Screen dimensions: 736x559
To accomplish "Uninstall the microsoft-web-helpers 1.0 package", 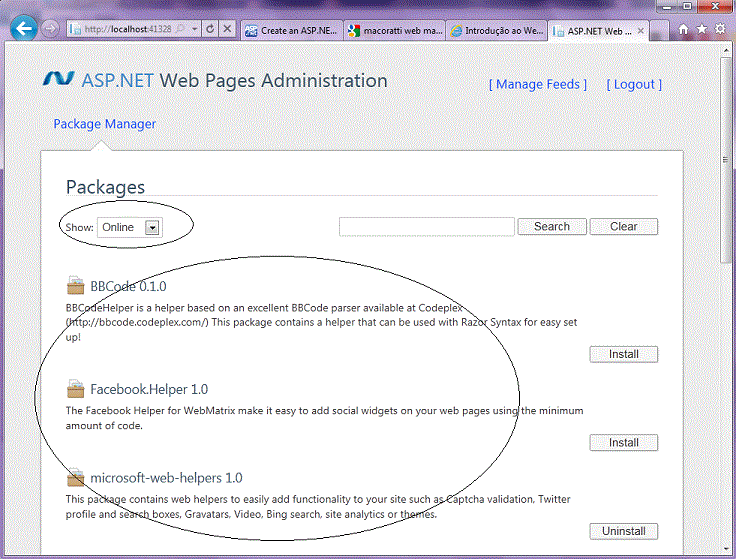I will [624, 531].
